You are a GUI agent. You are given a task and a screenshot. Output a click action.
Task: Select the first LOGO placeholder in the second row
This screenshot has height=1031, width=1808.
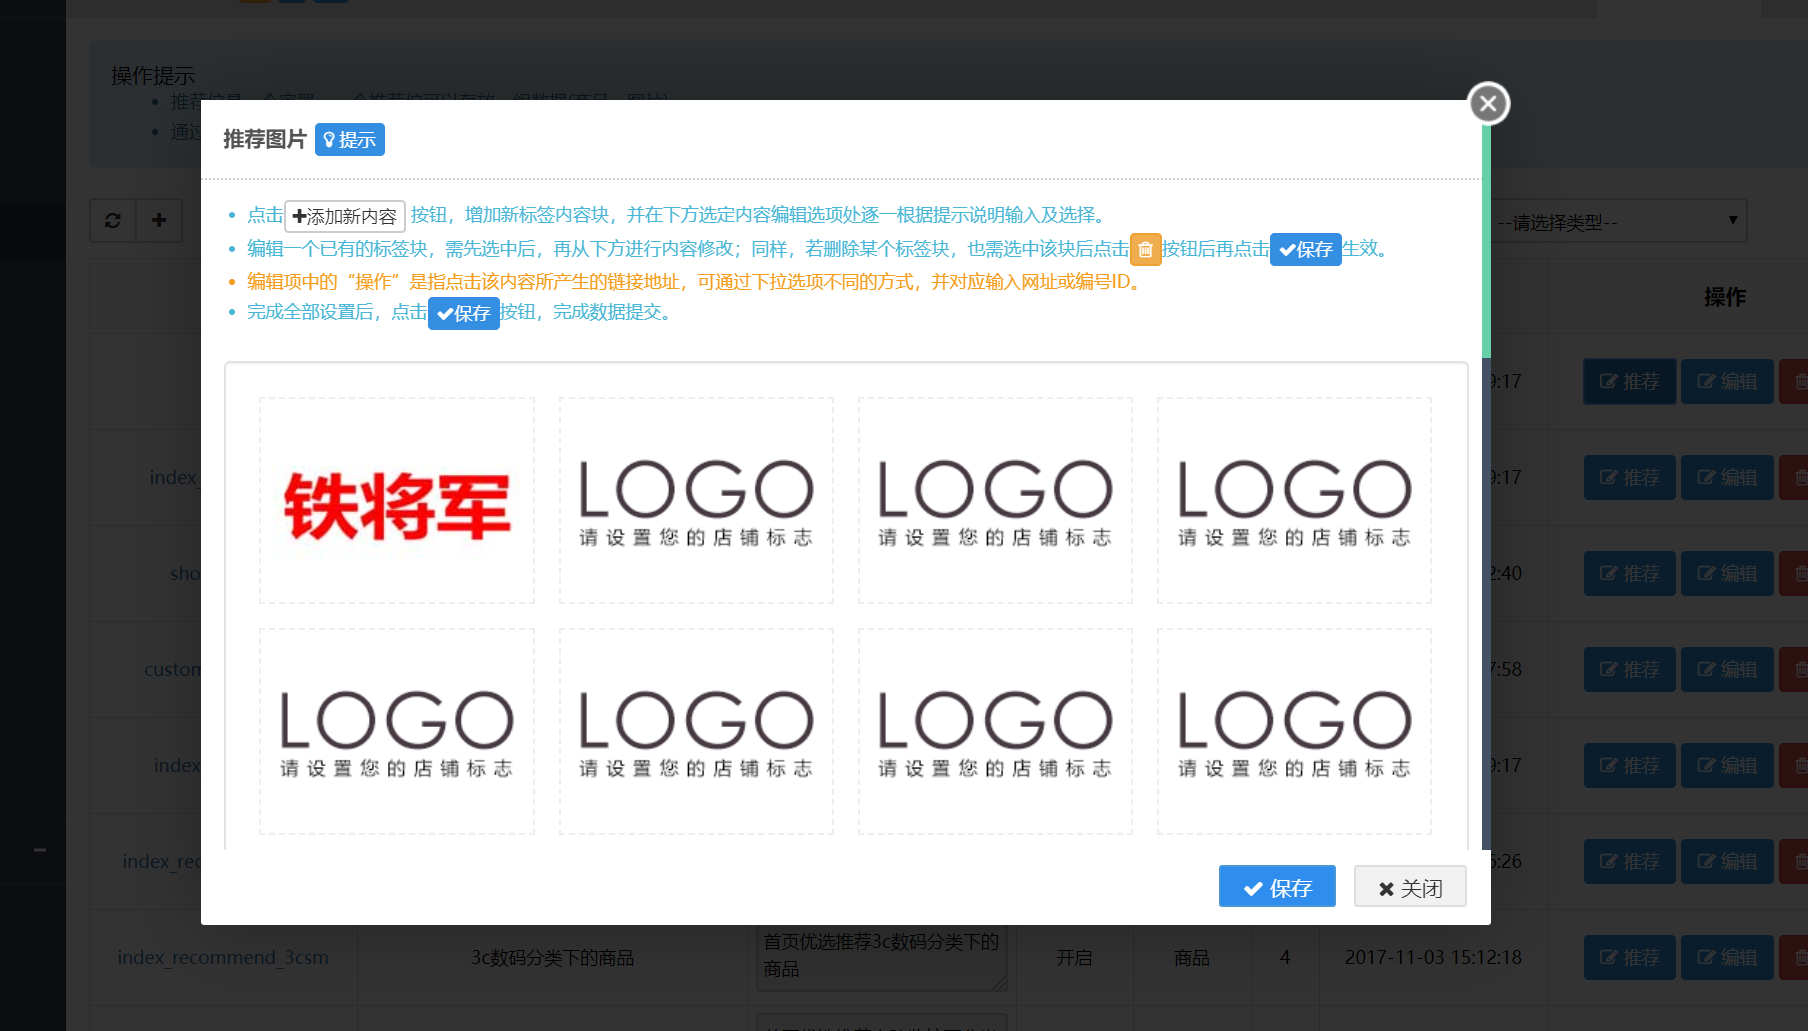point(397,731)
